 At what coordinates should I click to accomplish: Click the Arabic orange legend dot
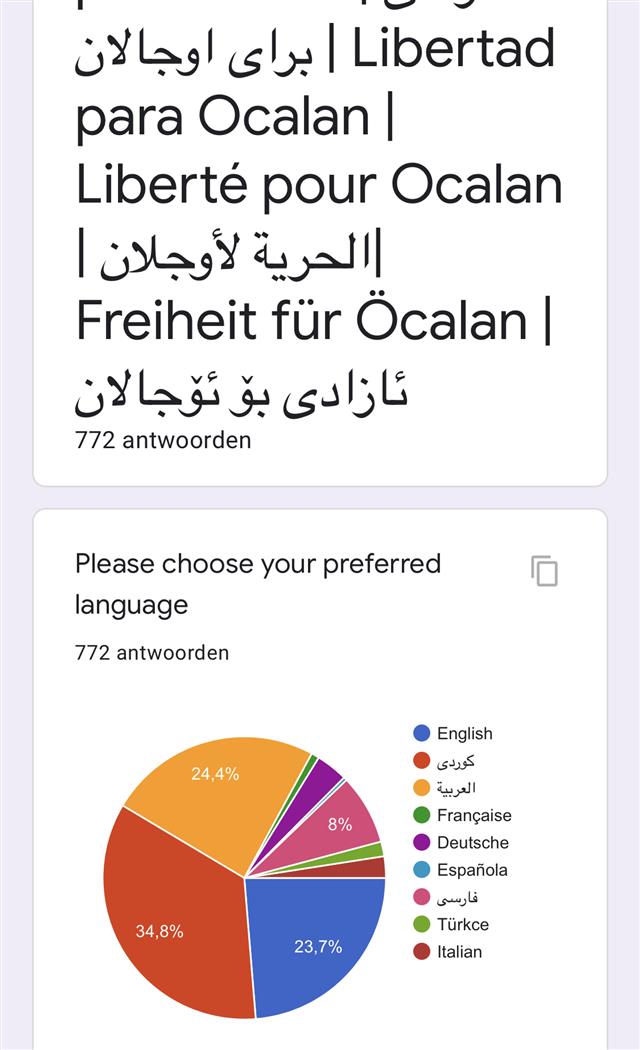coord(422,788)
